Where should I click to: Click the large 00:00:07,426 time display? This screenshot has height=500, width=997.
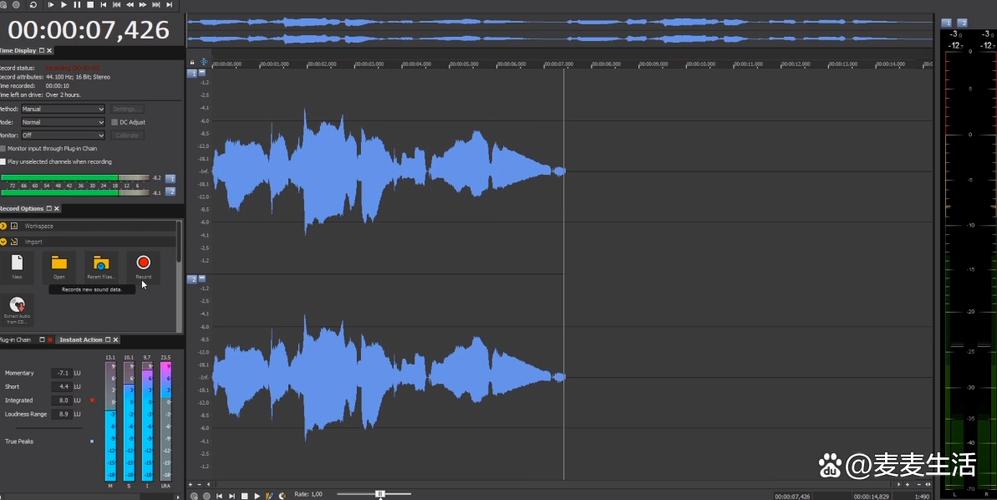pyautogui.click(x=88, y=30)
